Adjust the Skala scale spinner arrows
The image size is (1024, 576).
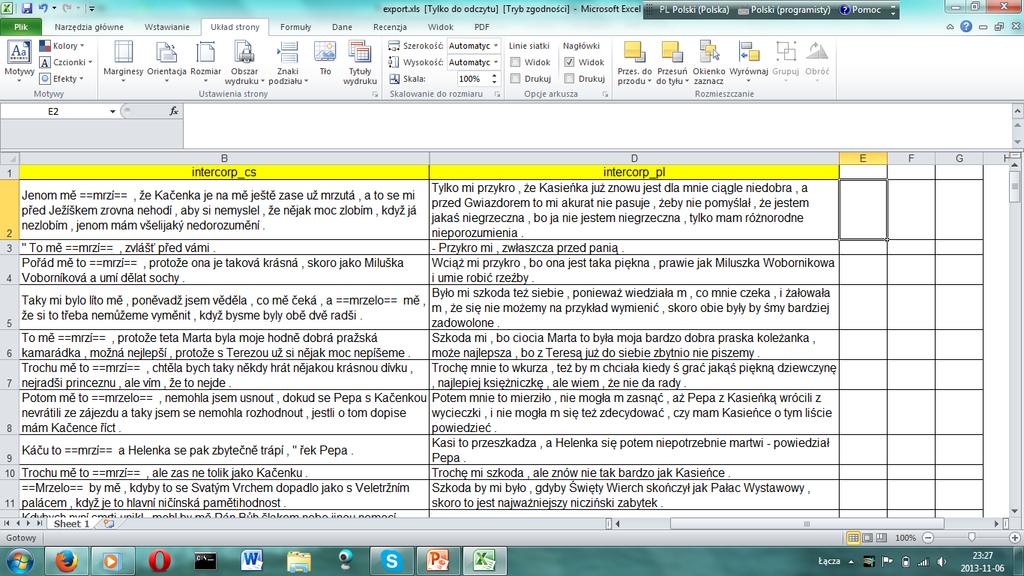pyautogui.click(x=494, y=78)
